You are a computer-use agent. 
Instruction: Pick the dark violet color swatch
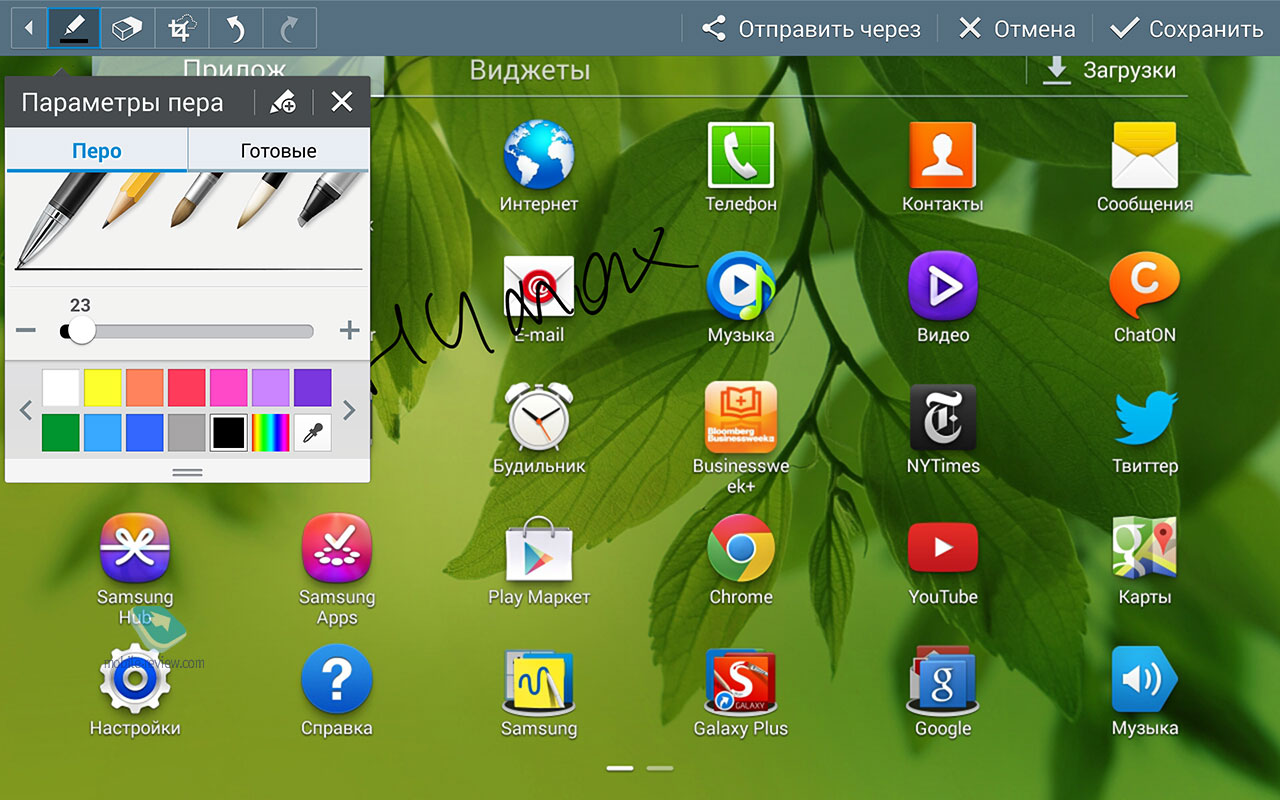(x=312, y=388)
